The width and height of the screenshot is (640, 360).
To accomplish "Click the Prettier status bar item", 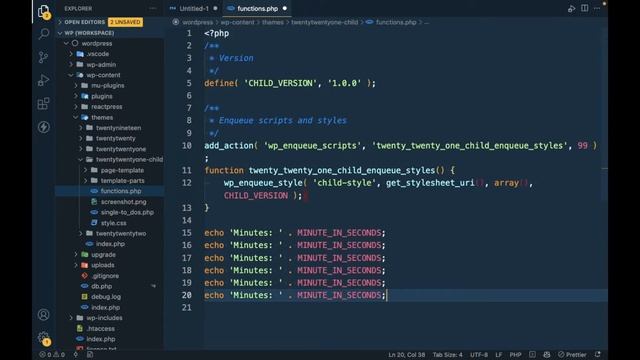I will click(572, 355).
